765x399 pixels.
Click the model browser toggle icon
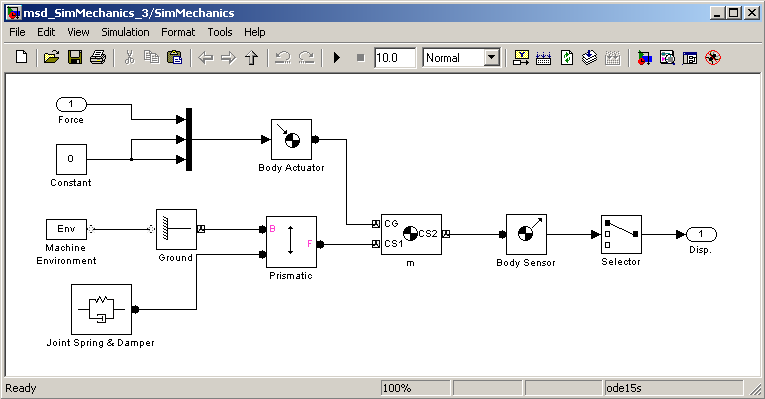(x=690, y=58)
